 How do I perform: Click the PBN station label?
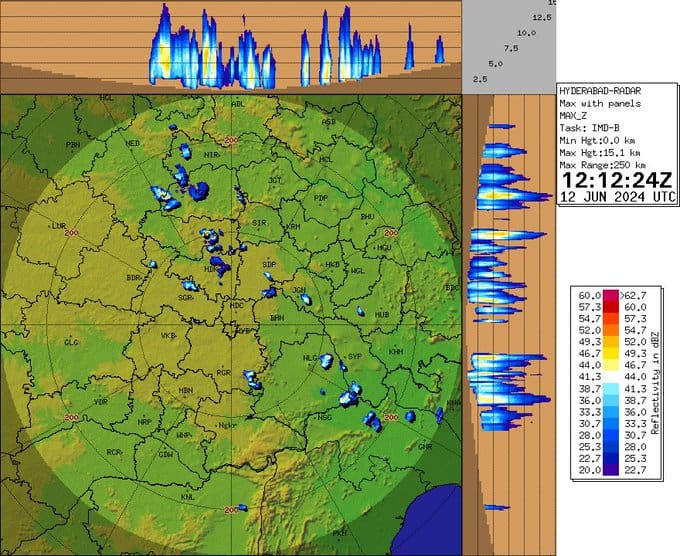(x=72, y=145)
